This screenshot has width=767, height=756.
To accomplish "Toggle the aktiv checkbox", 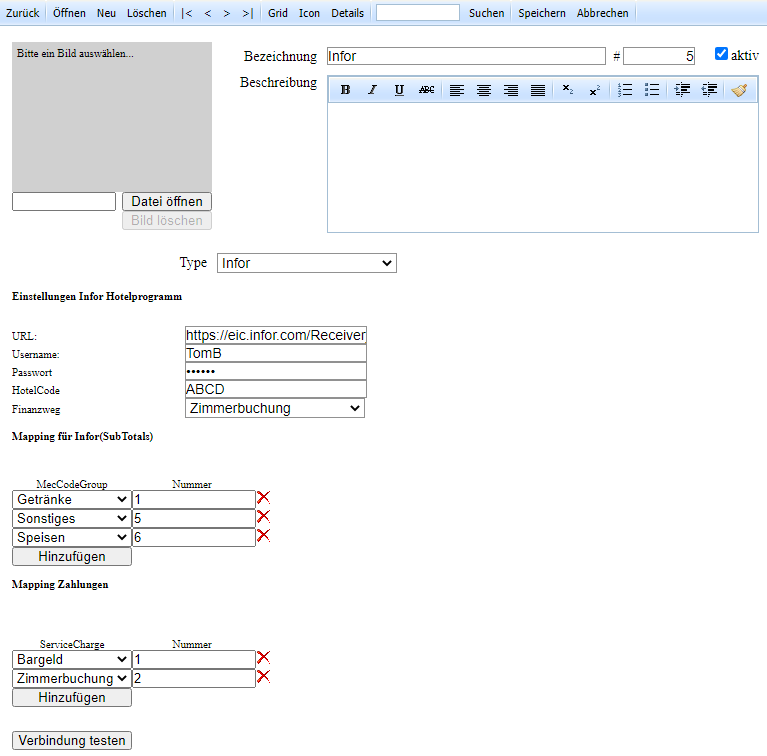I will pyautogui.click(x=721, y=54).
